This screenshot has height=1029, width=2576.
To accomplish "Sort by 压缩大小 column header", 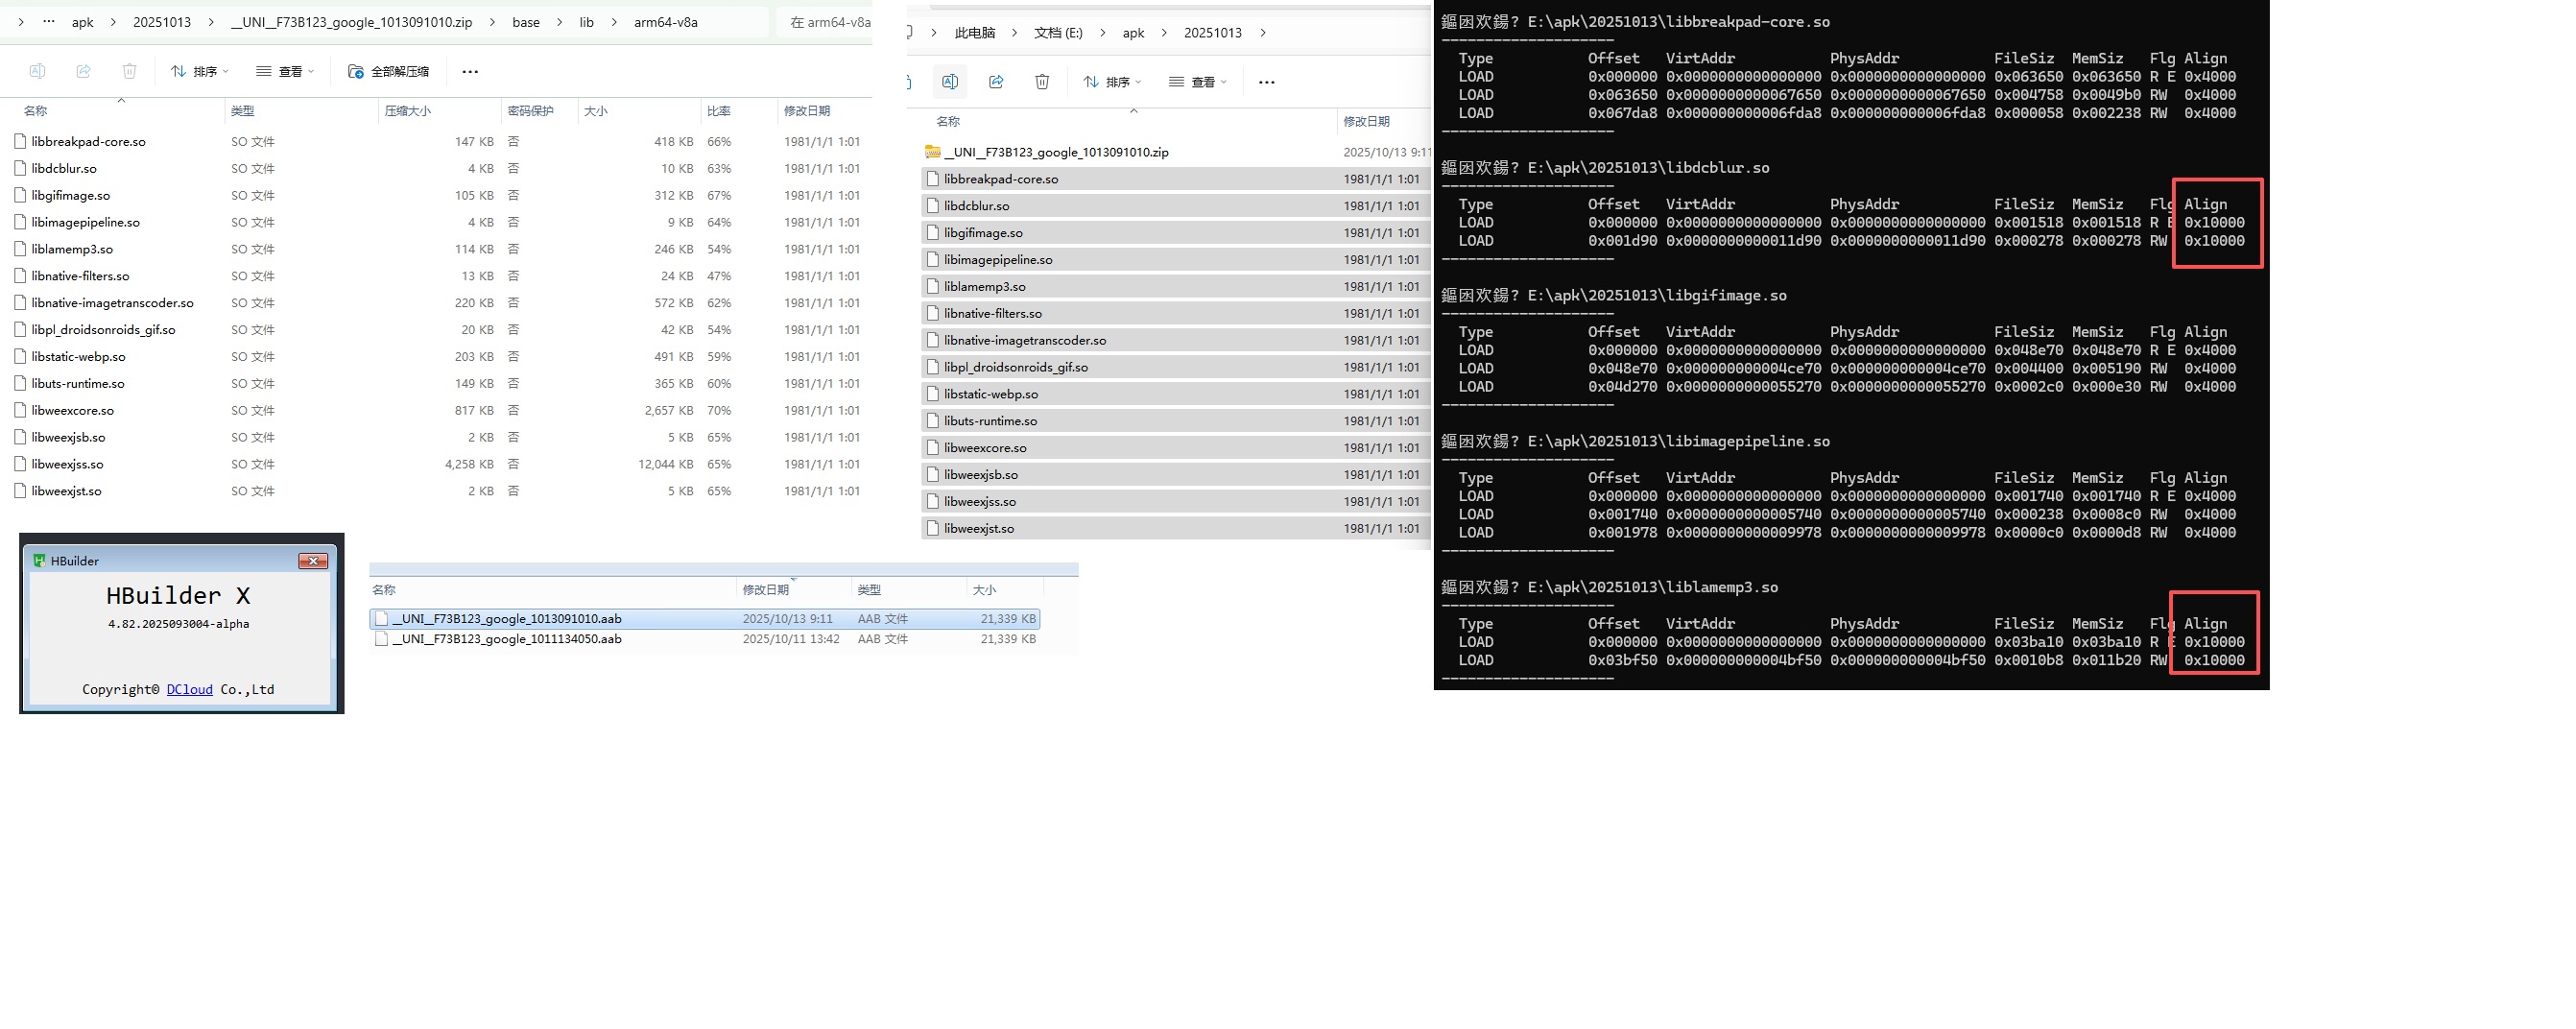I will [x=408, y=111].
